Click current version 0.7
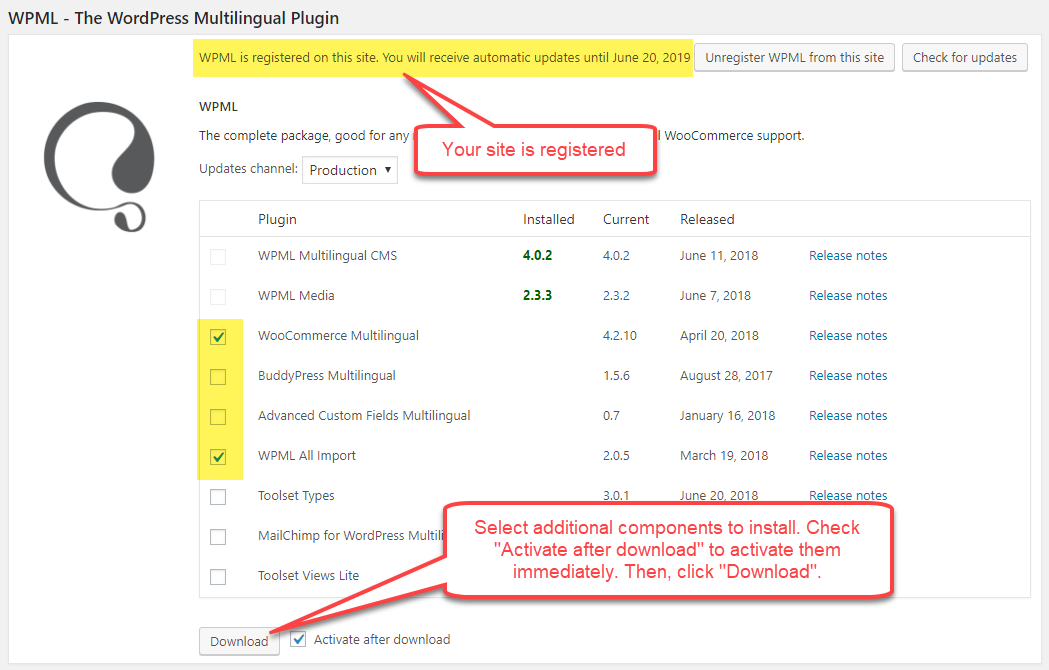Viewport: 1049px width, 670px height. 611,416
